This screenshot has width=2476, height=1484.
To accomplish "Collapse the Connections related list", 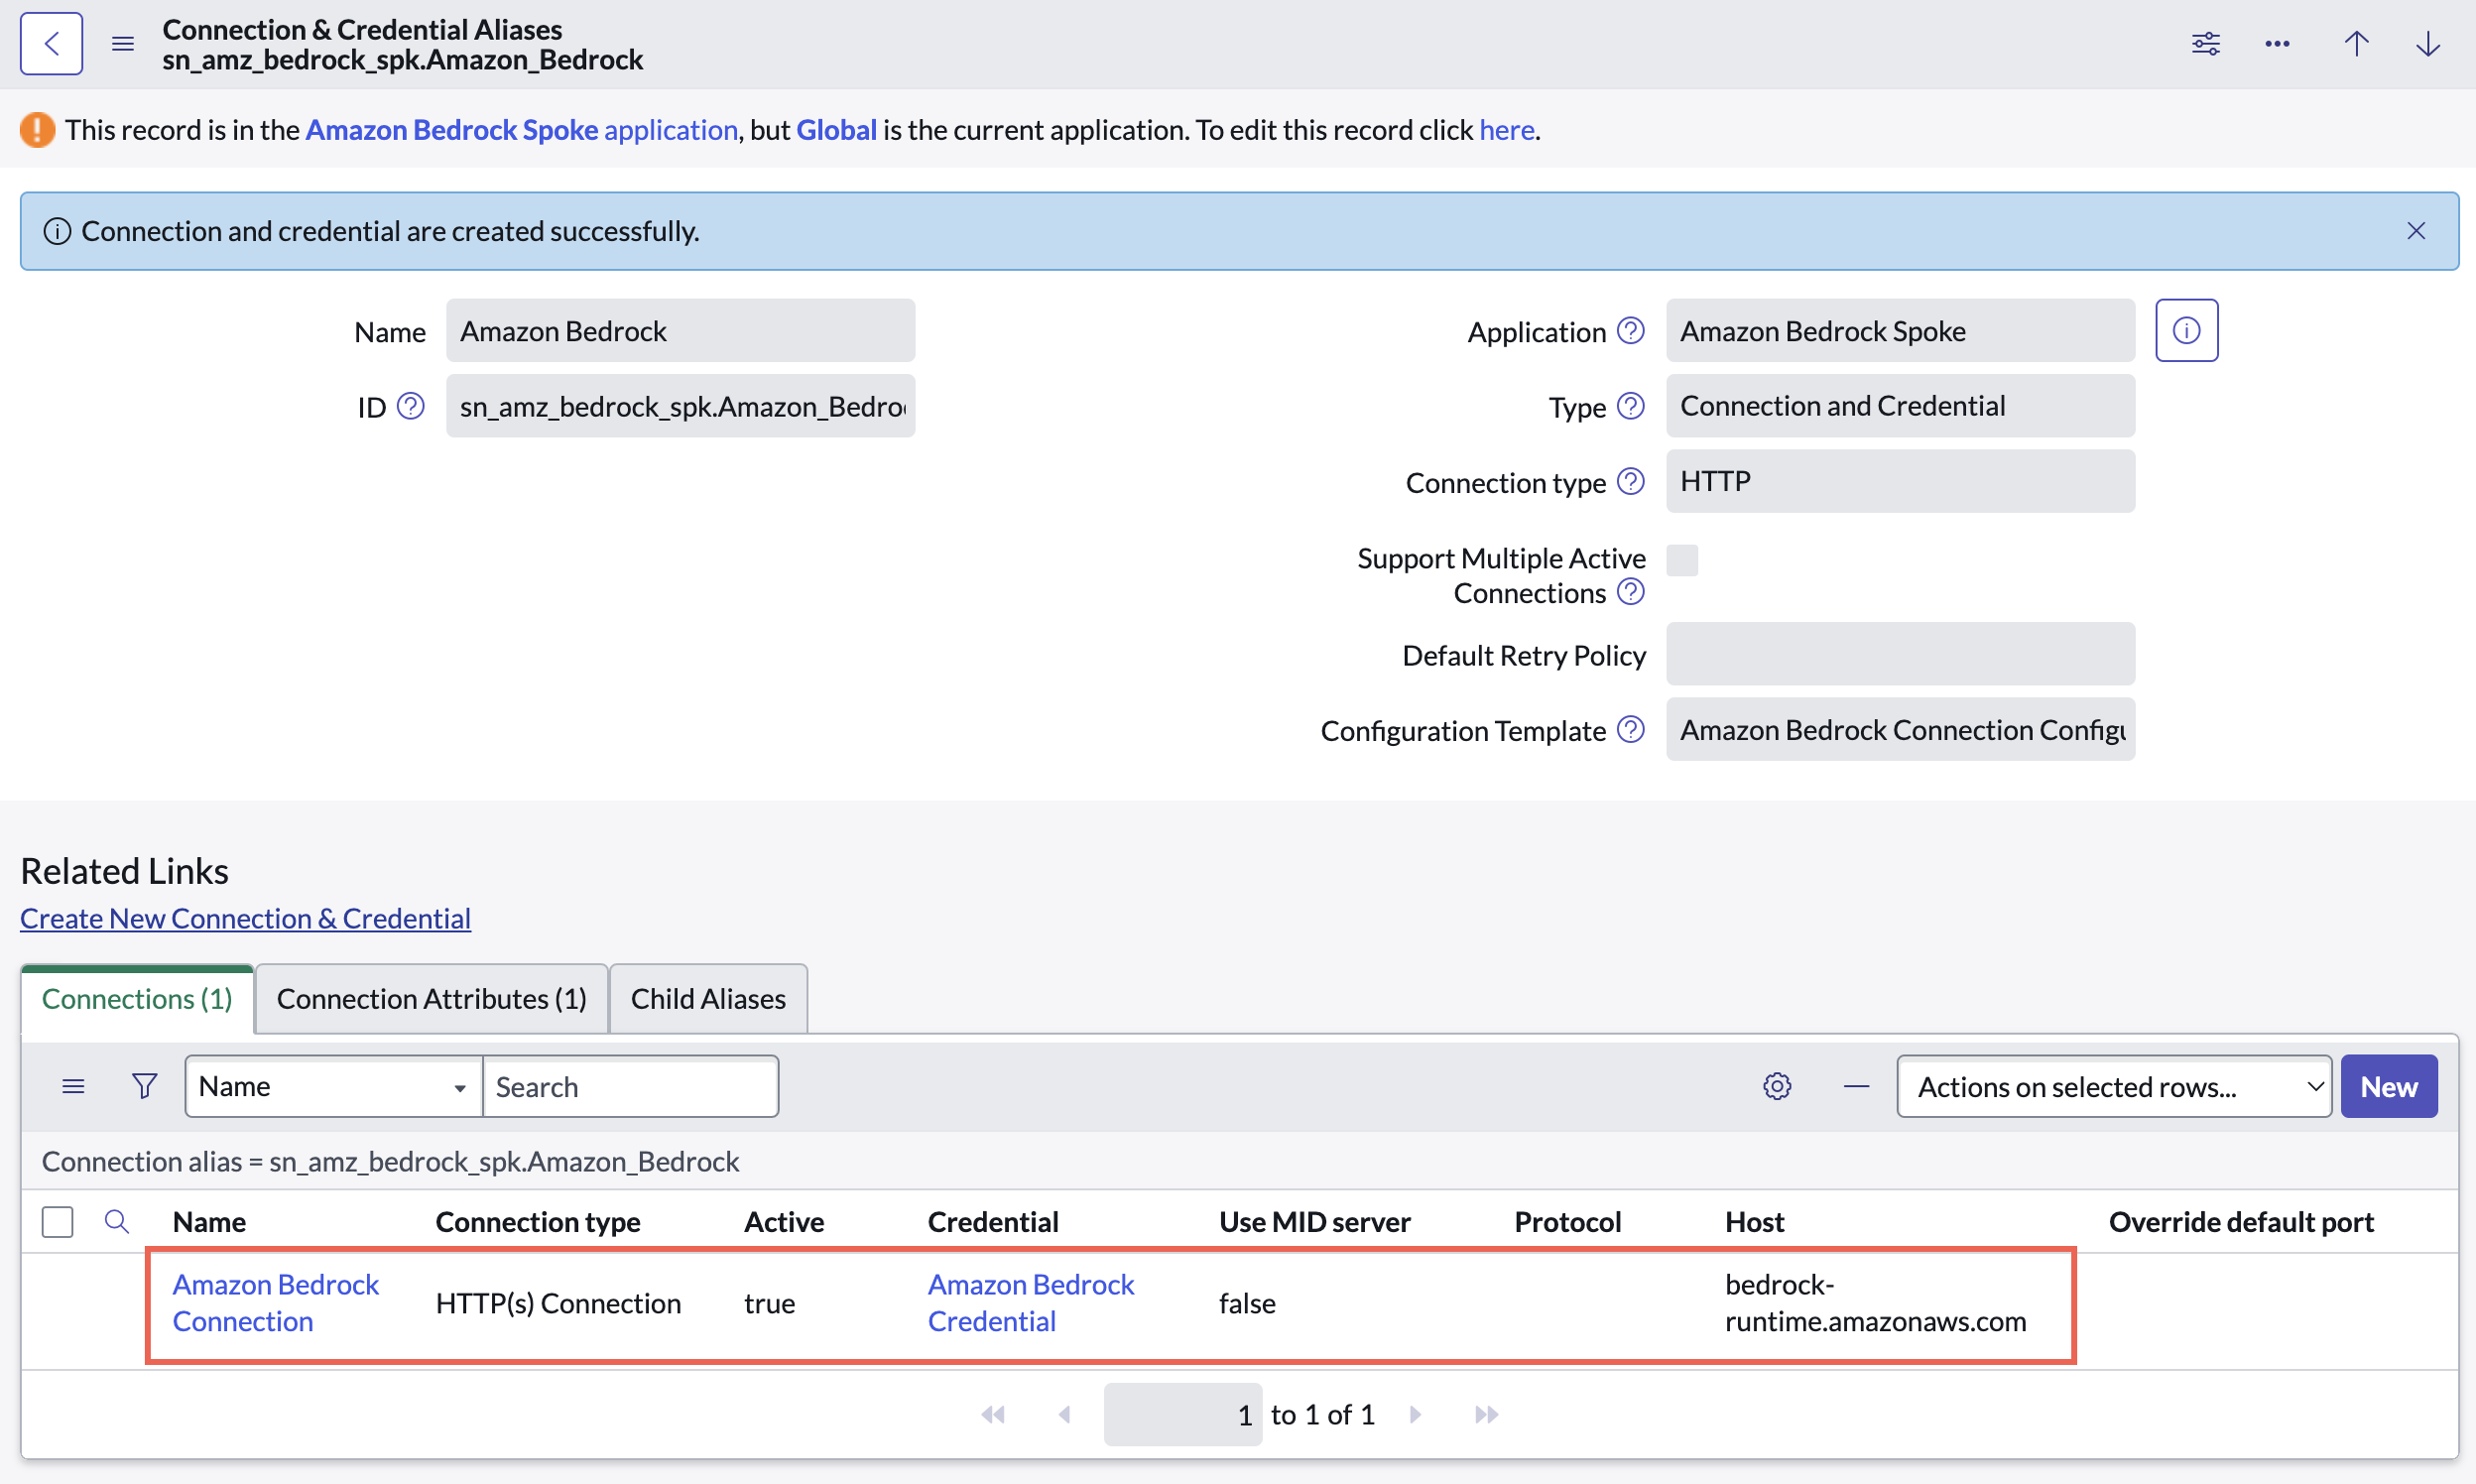I will point(1856,1086).
